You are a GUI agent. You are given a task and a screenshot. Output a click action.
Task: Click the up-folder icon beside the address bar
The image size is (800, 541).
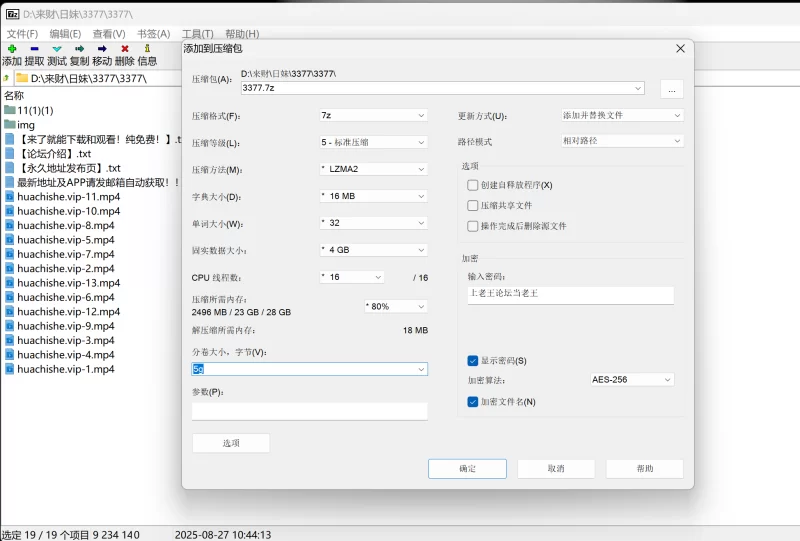[x=7, y=78]
